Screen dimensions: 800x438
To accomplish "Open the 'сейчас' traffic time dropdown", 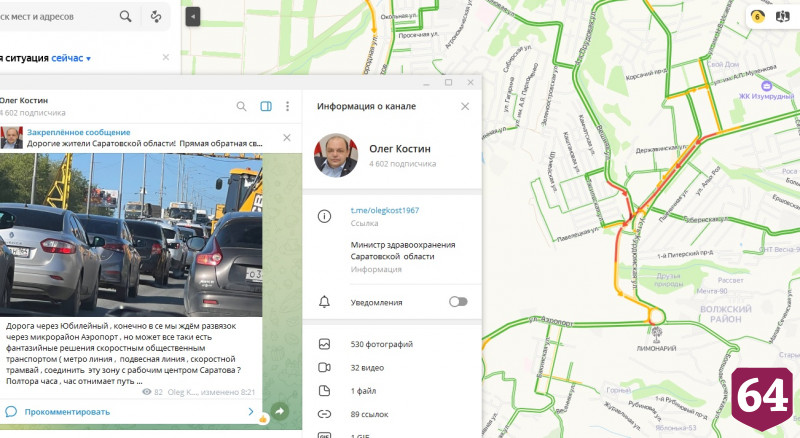I will coord(71,58).
